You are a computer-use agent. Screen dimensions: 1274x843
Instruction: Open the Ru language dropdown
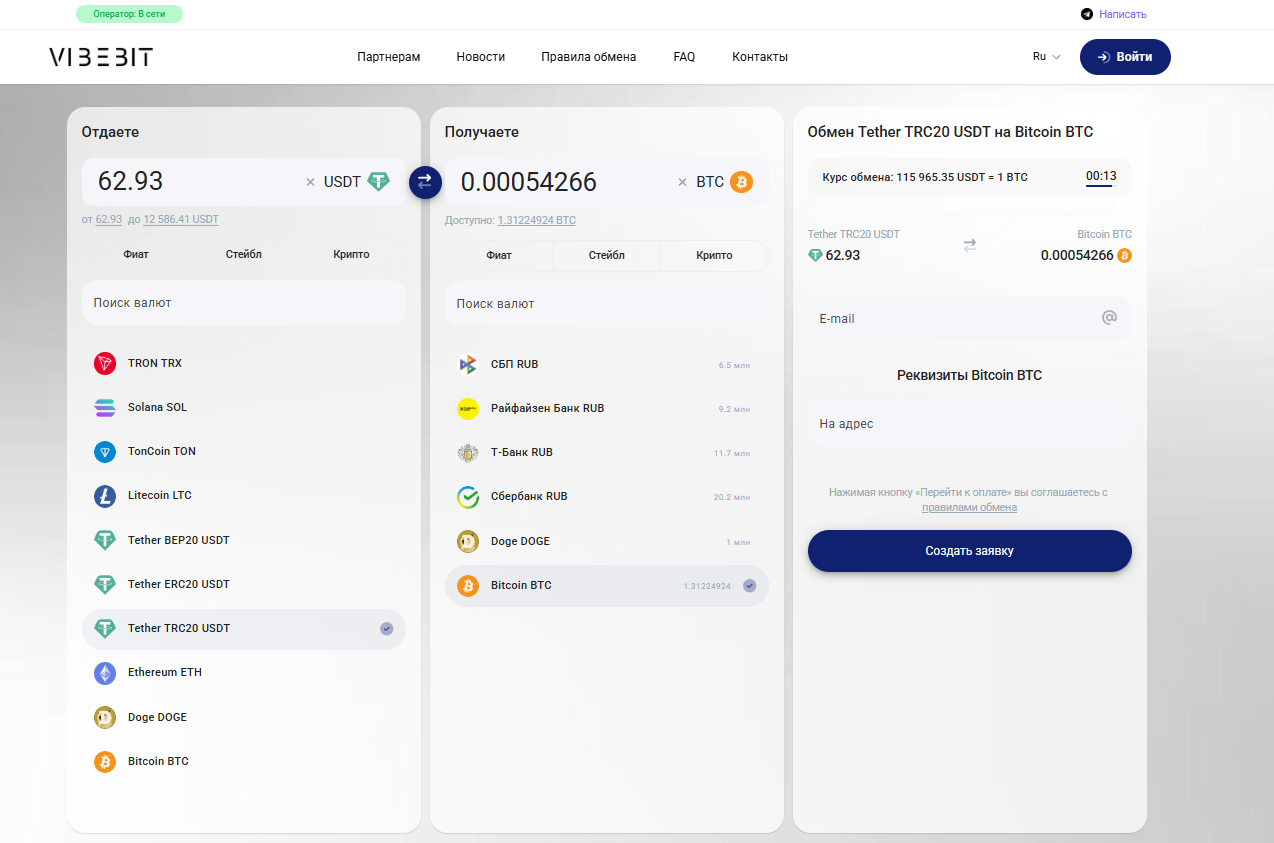[1047, 57]
